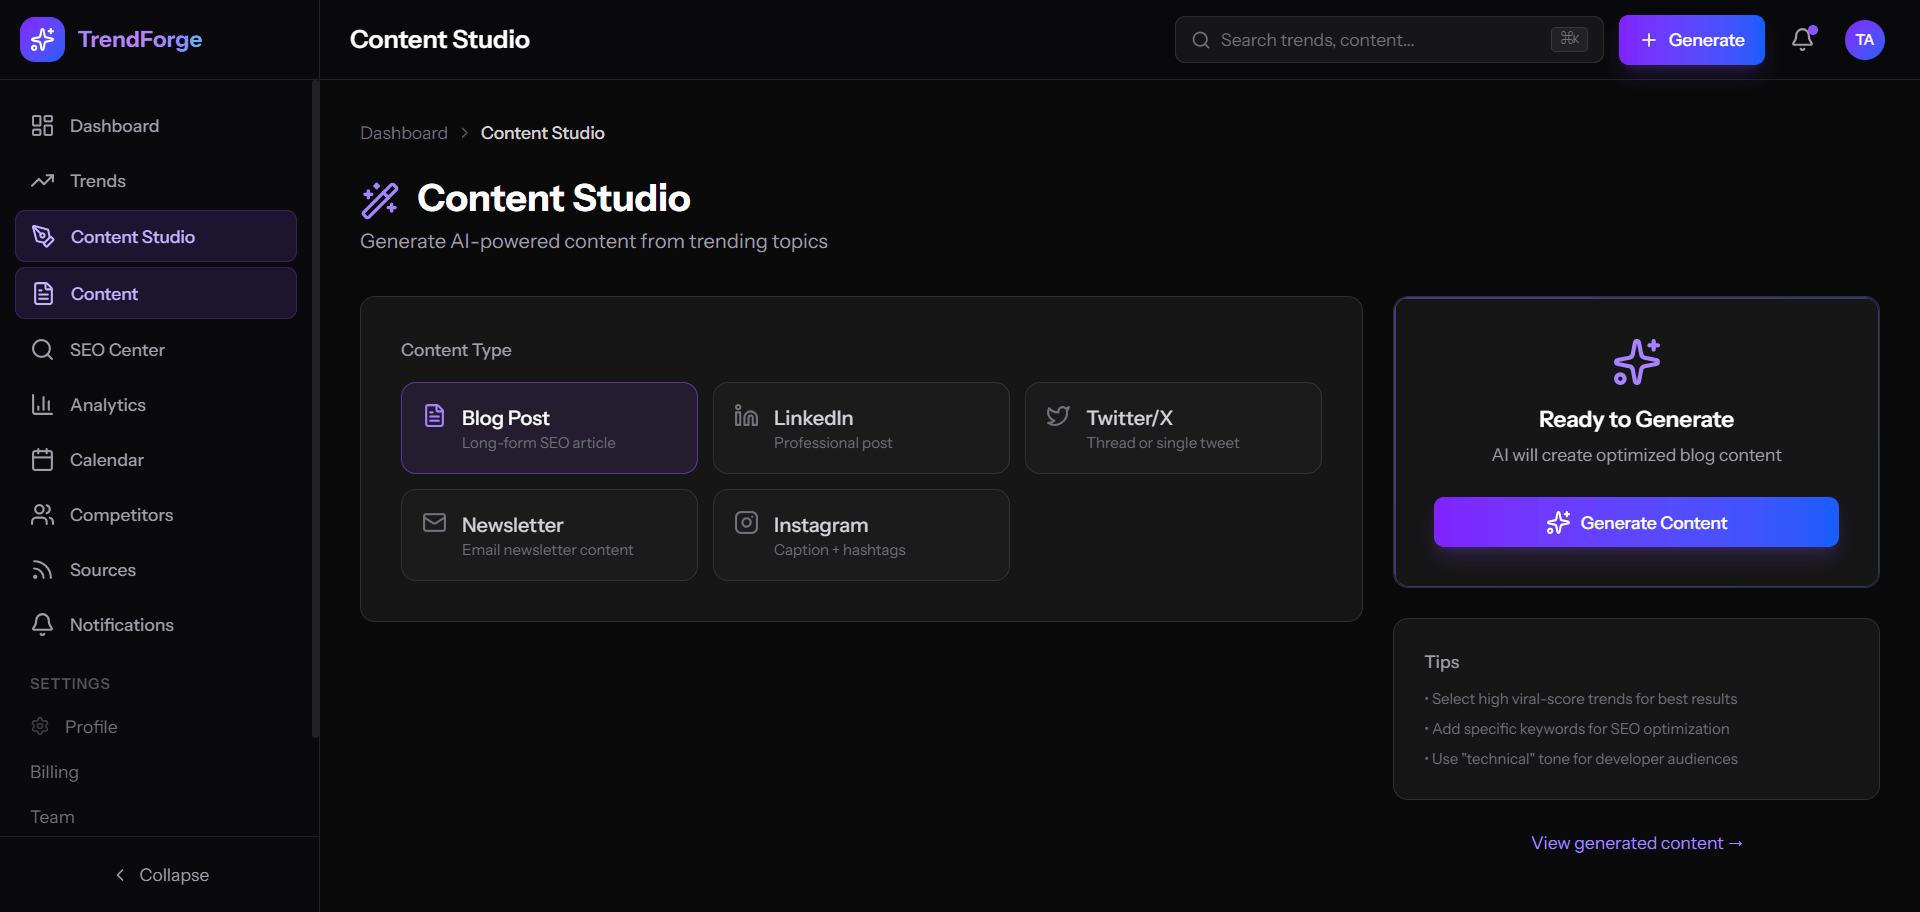Select the LinkedIn content type
Viewport: 1920px width, 912px height.
pyautogui.click(x=861, y=428)
